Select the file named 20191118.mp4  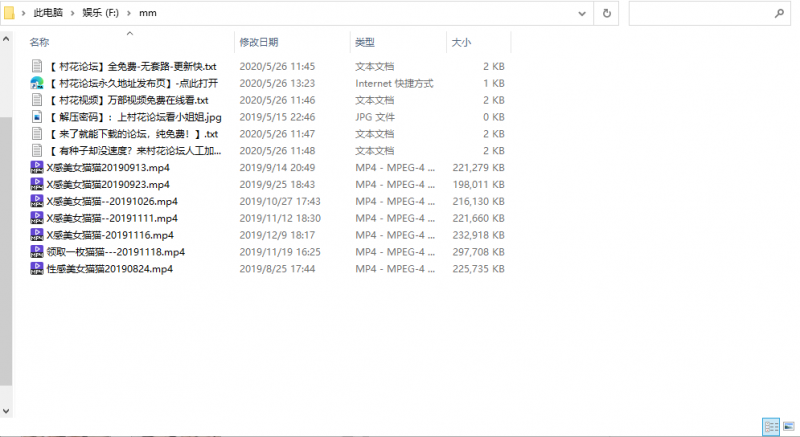click(115, 252)
